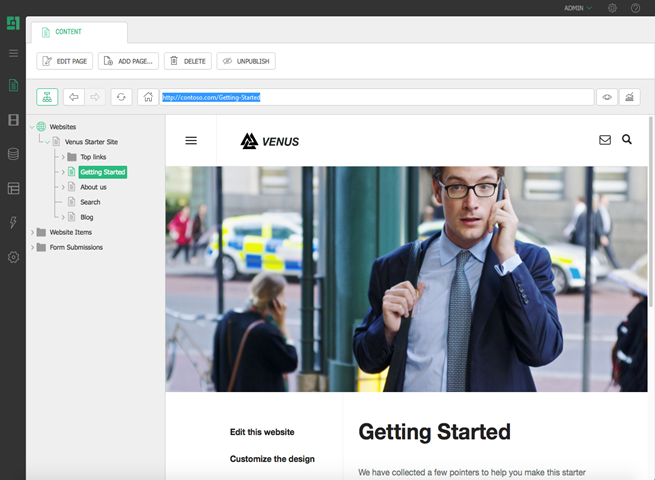Expand the Website Items folder
The width and height of the screenshot is (655, 480).
[32, 232]
